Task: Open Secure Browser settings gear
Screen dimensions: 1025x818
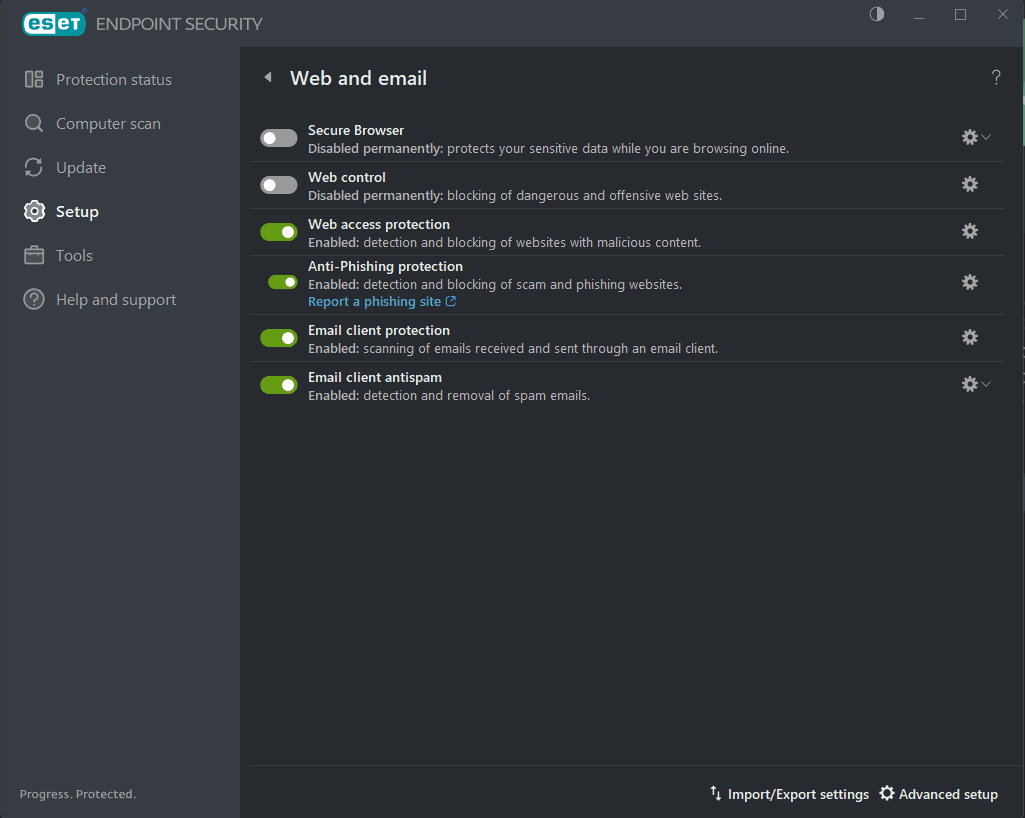Action: tap(969, 137)
